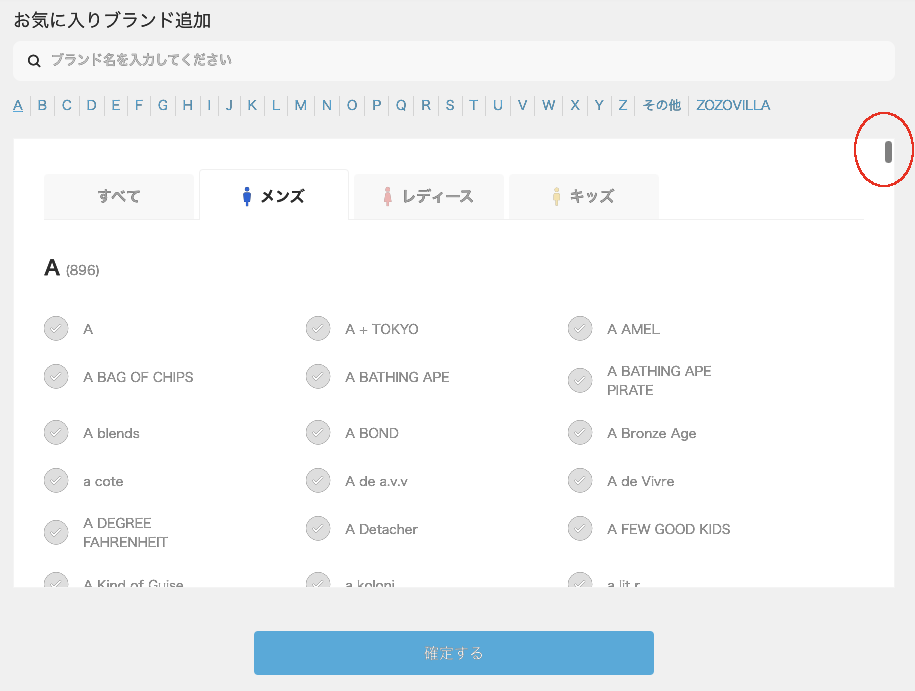Click the blue men's figure icon
Screen dimensions: 915x691
tap(247, 197)
